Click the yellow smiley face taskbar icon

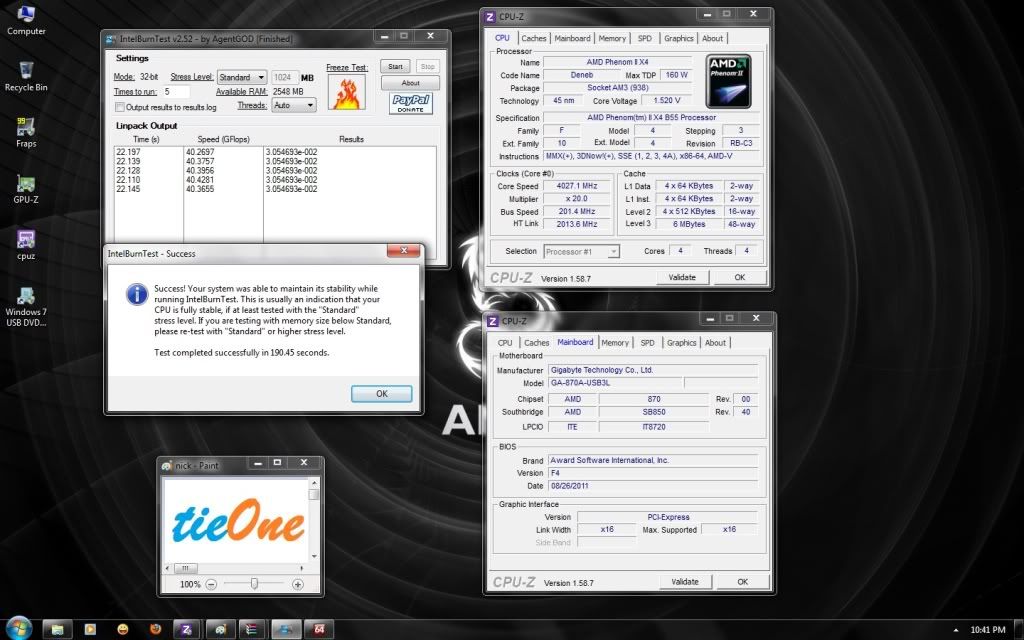point(123,630)
